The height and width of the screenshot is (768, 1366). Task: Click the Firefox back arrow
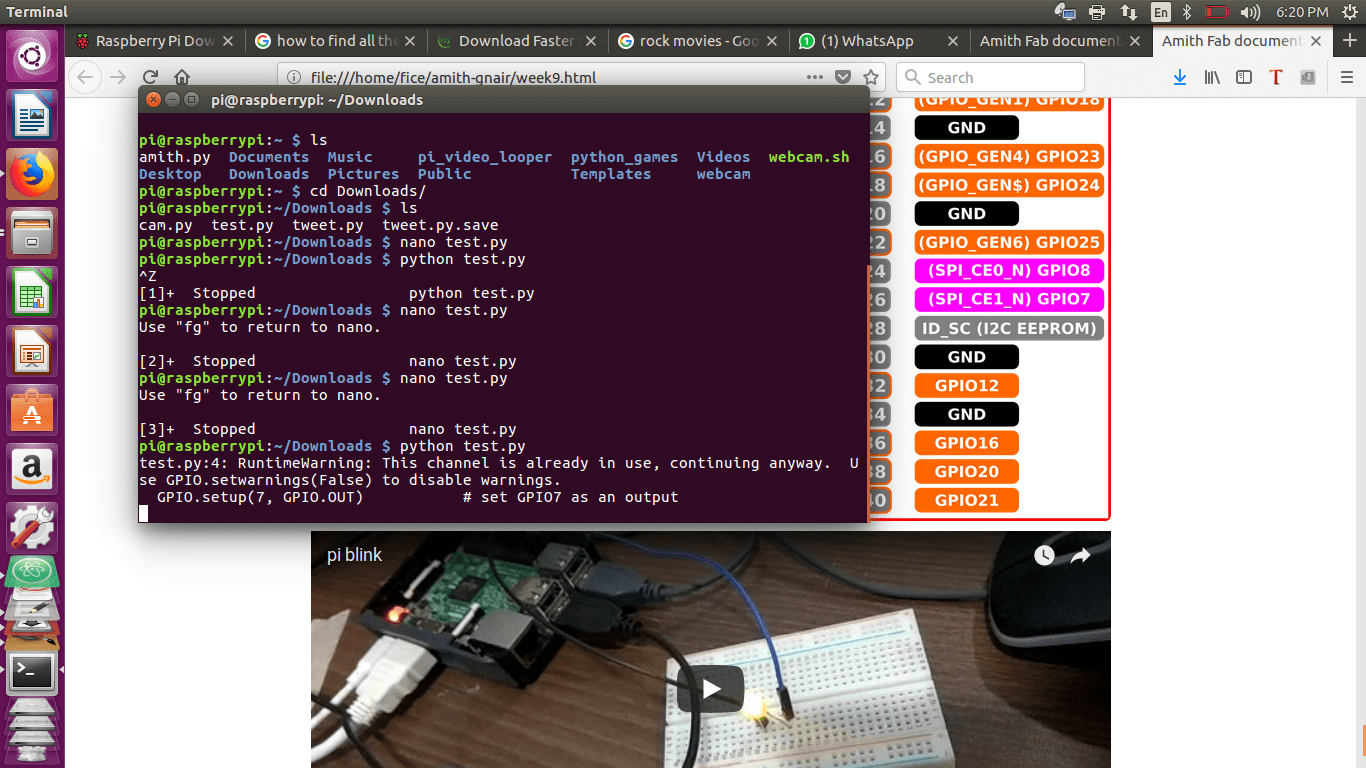tap(86, 77)
